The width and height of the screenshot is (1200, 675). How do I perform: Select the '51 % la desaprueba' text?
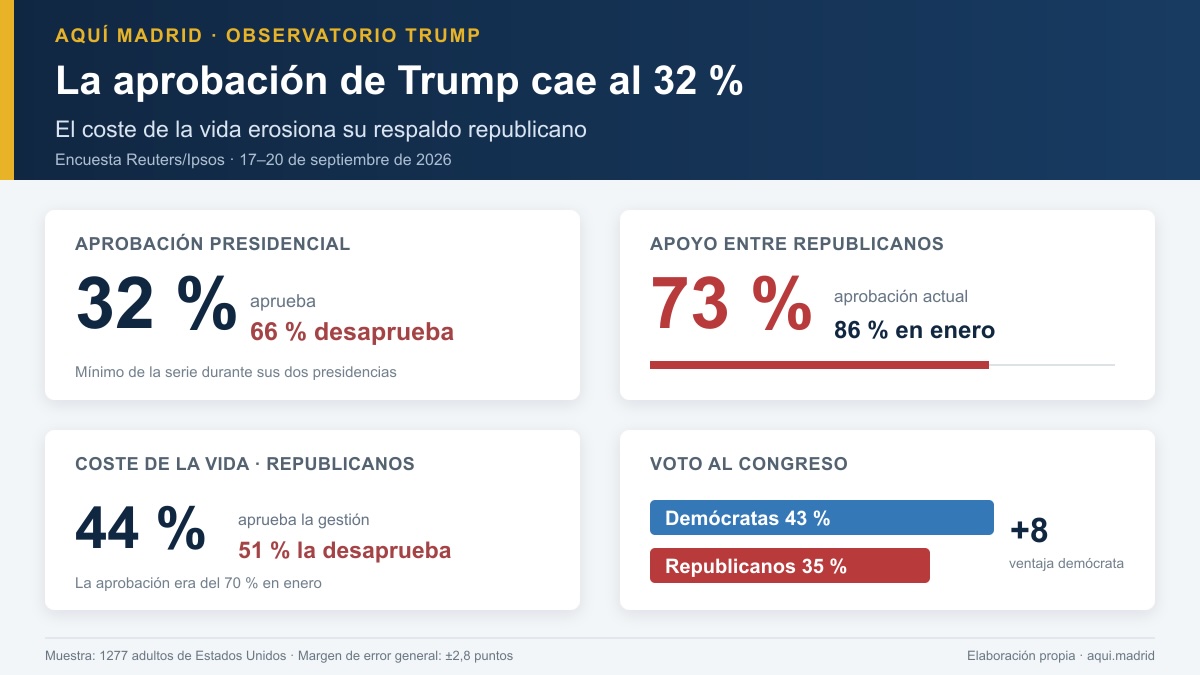coord(344,550)
